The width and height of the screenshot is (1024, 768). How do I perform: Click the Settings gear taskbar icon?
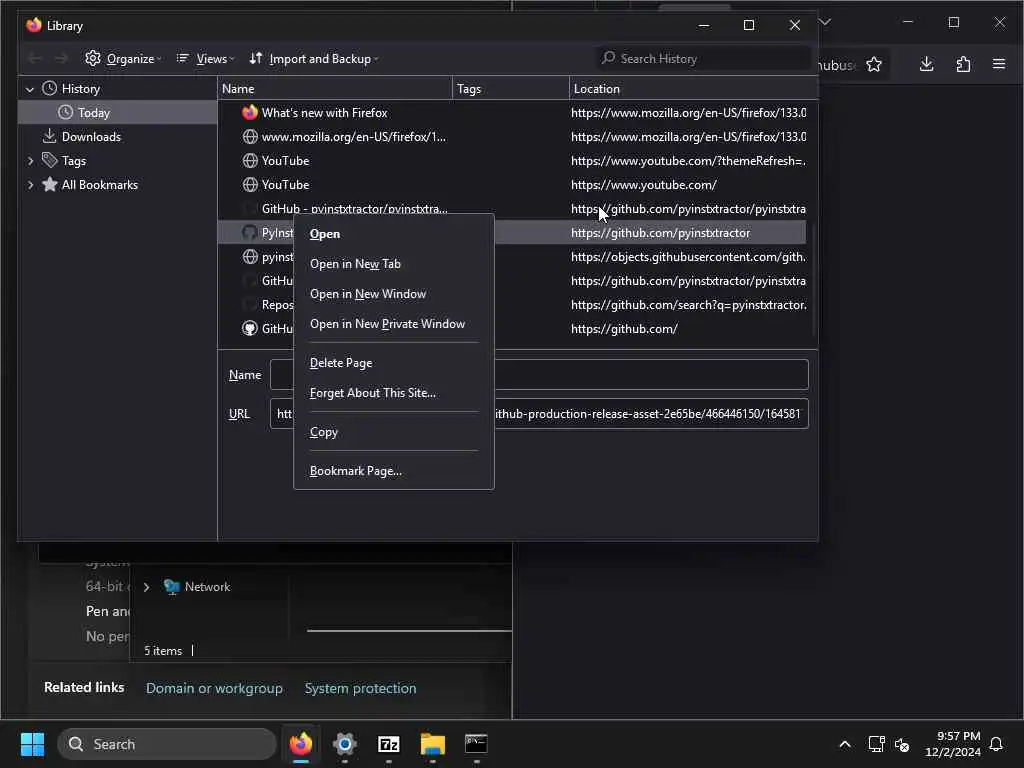click(345, 744)
